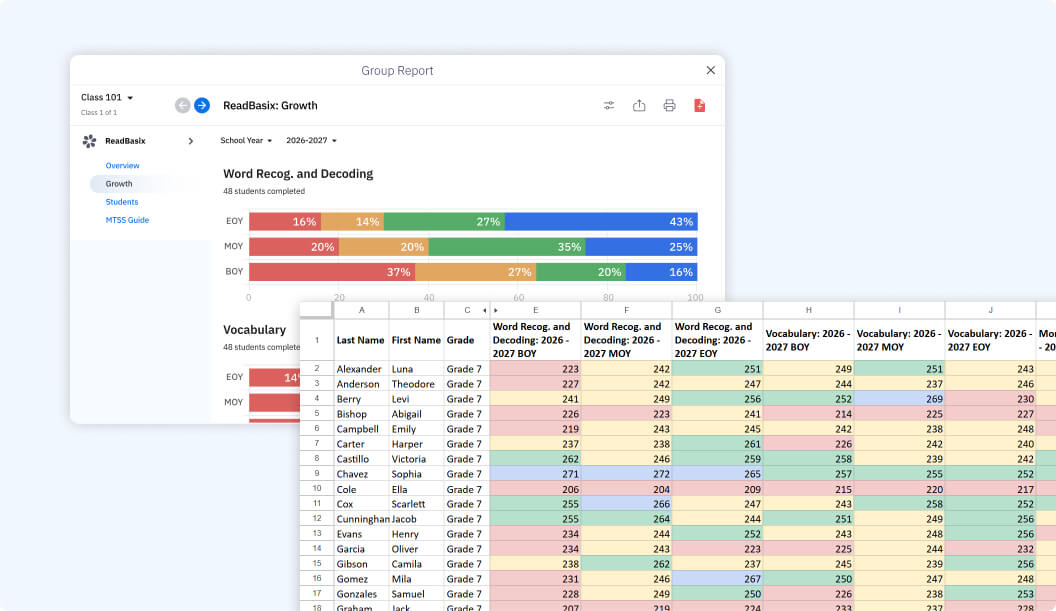
Task: Click the filter settings sliders icon
Action: (x=609, y=105)
